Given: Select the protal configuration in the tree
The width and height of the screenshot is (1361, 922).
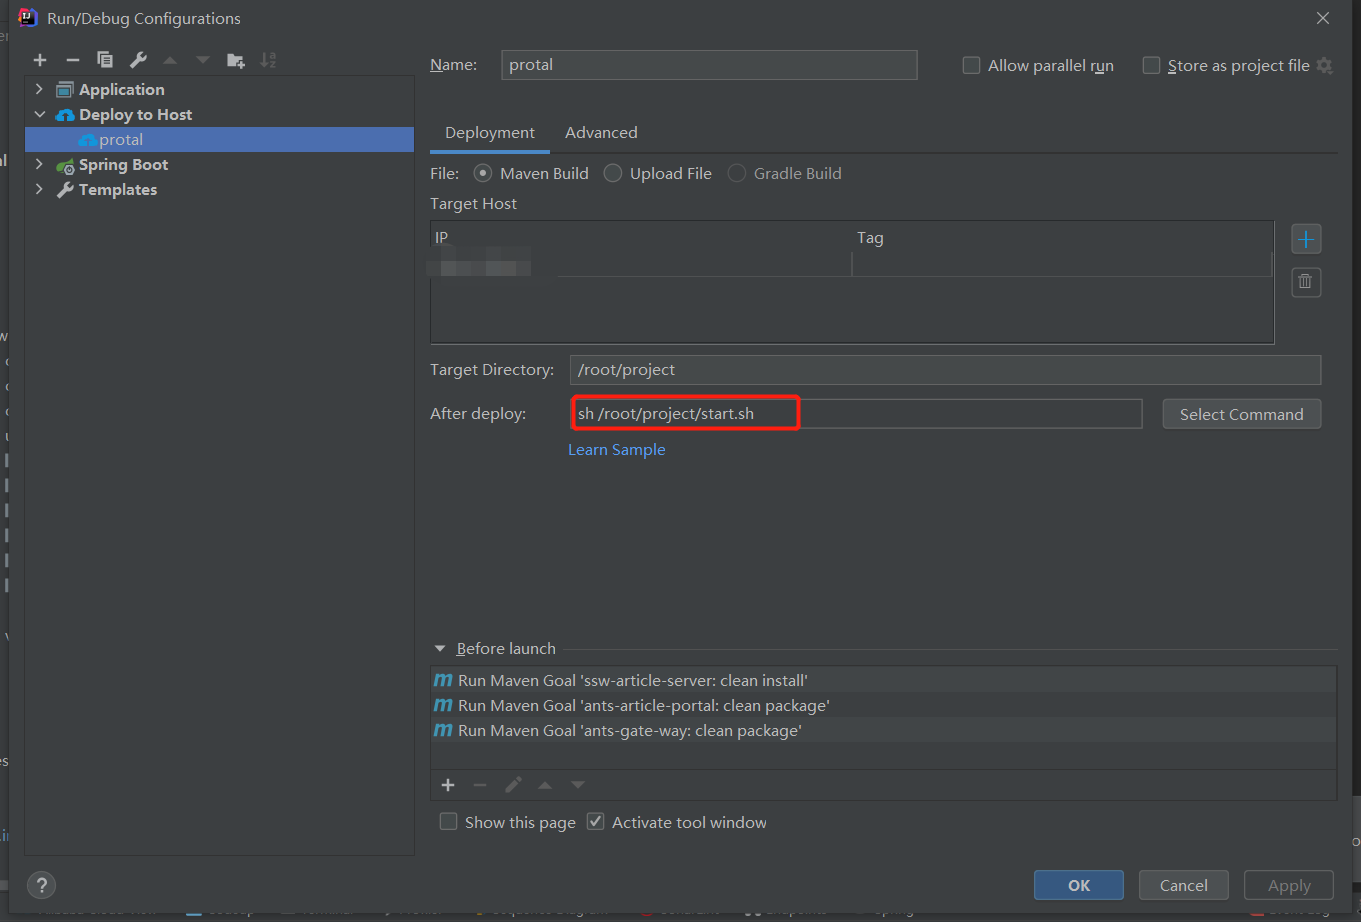Looking at the screenshot, I should point(219,140).
